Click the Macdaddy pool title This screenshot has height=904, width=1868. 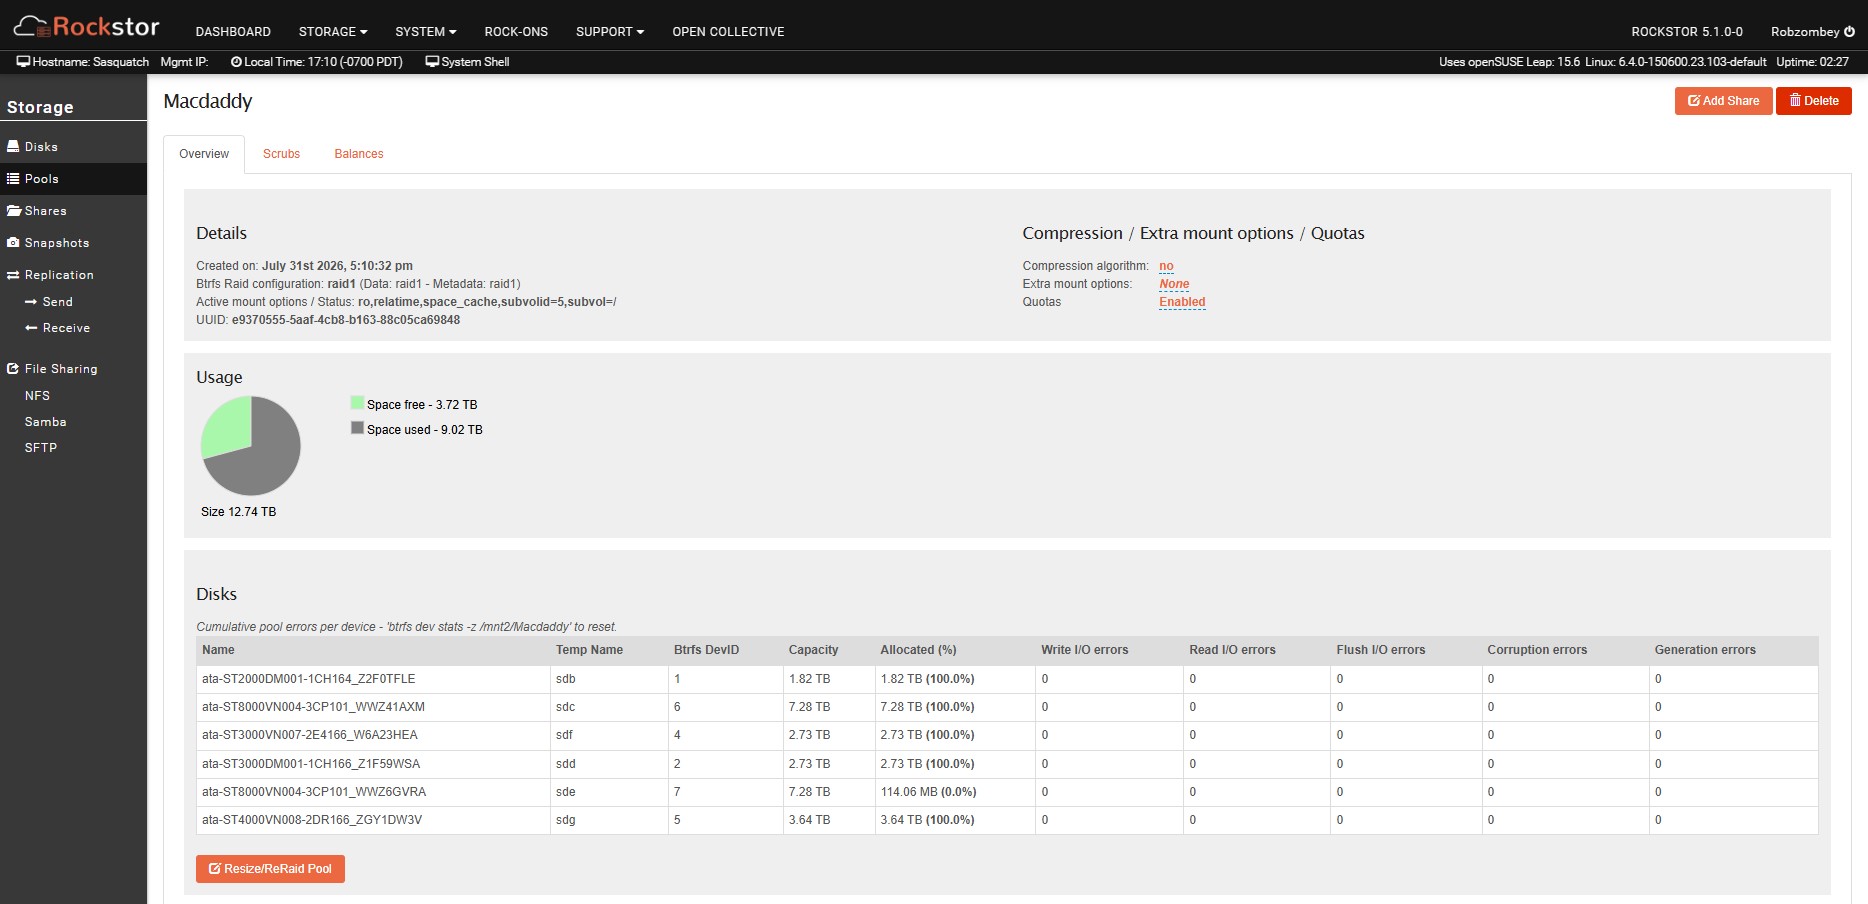tap(208, 101)
